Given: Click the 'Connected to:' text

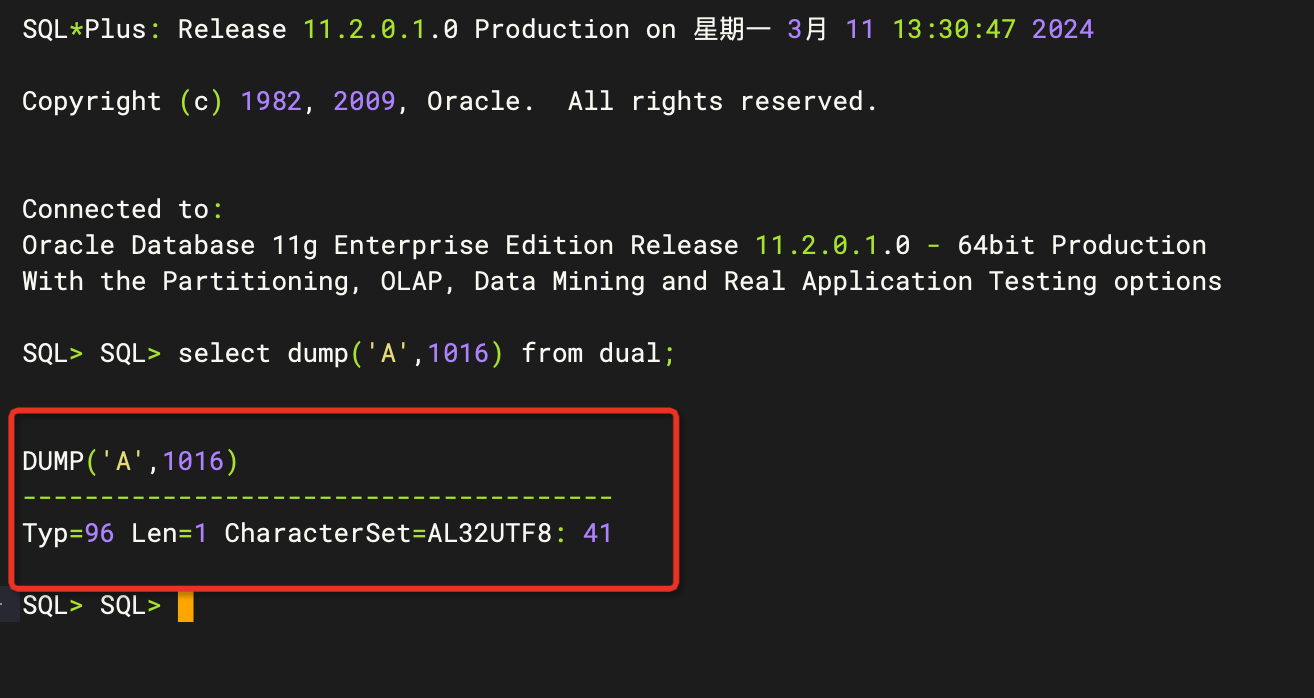Looking at the screenshot, I should pos(123,209).
